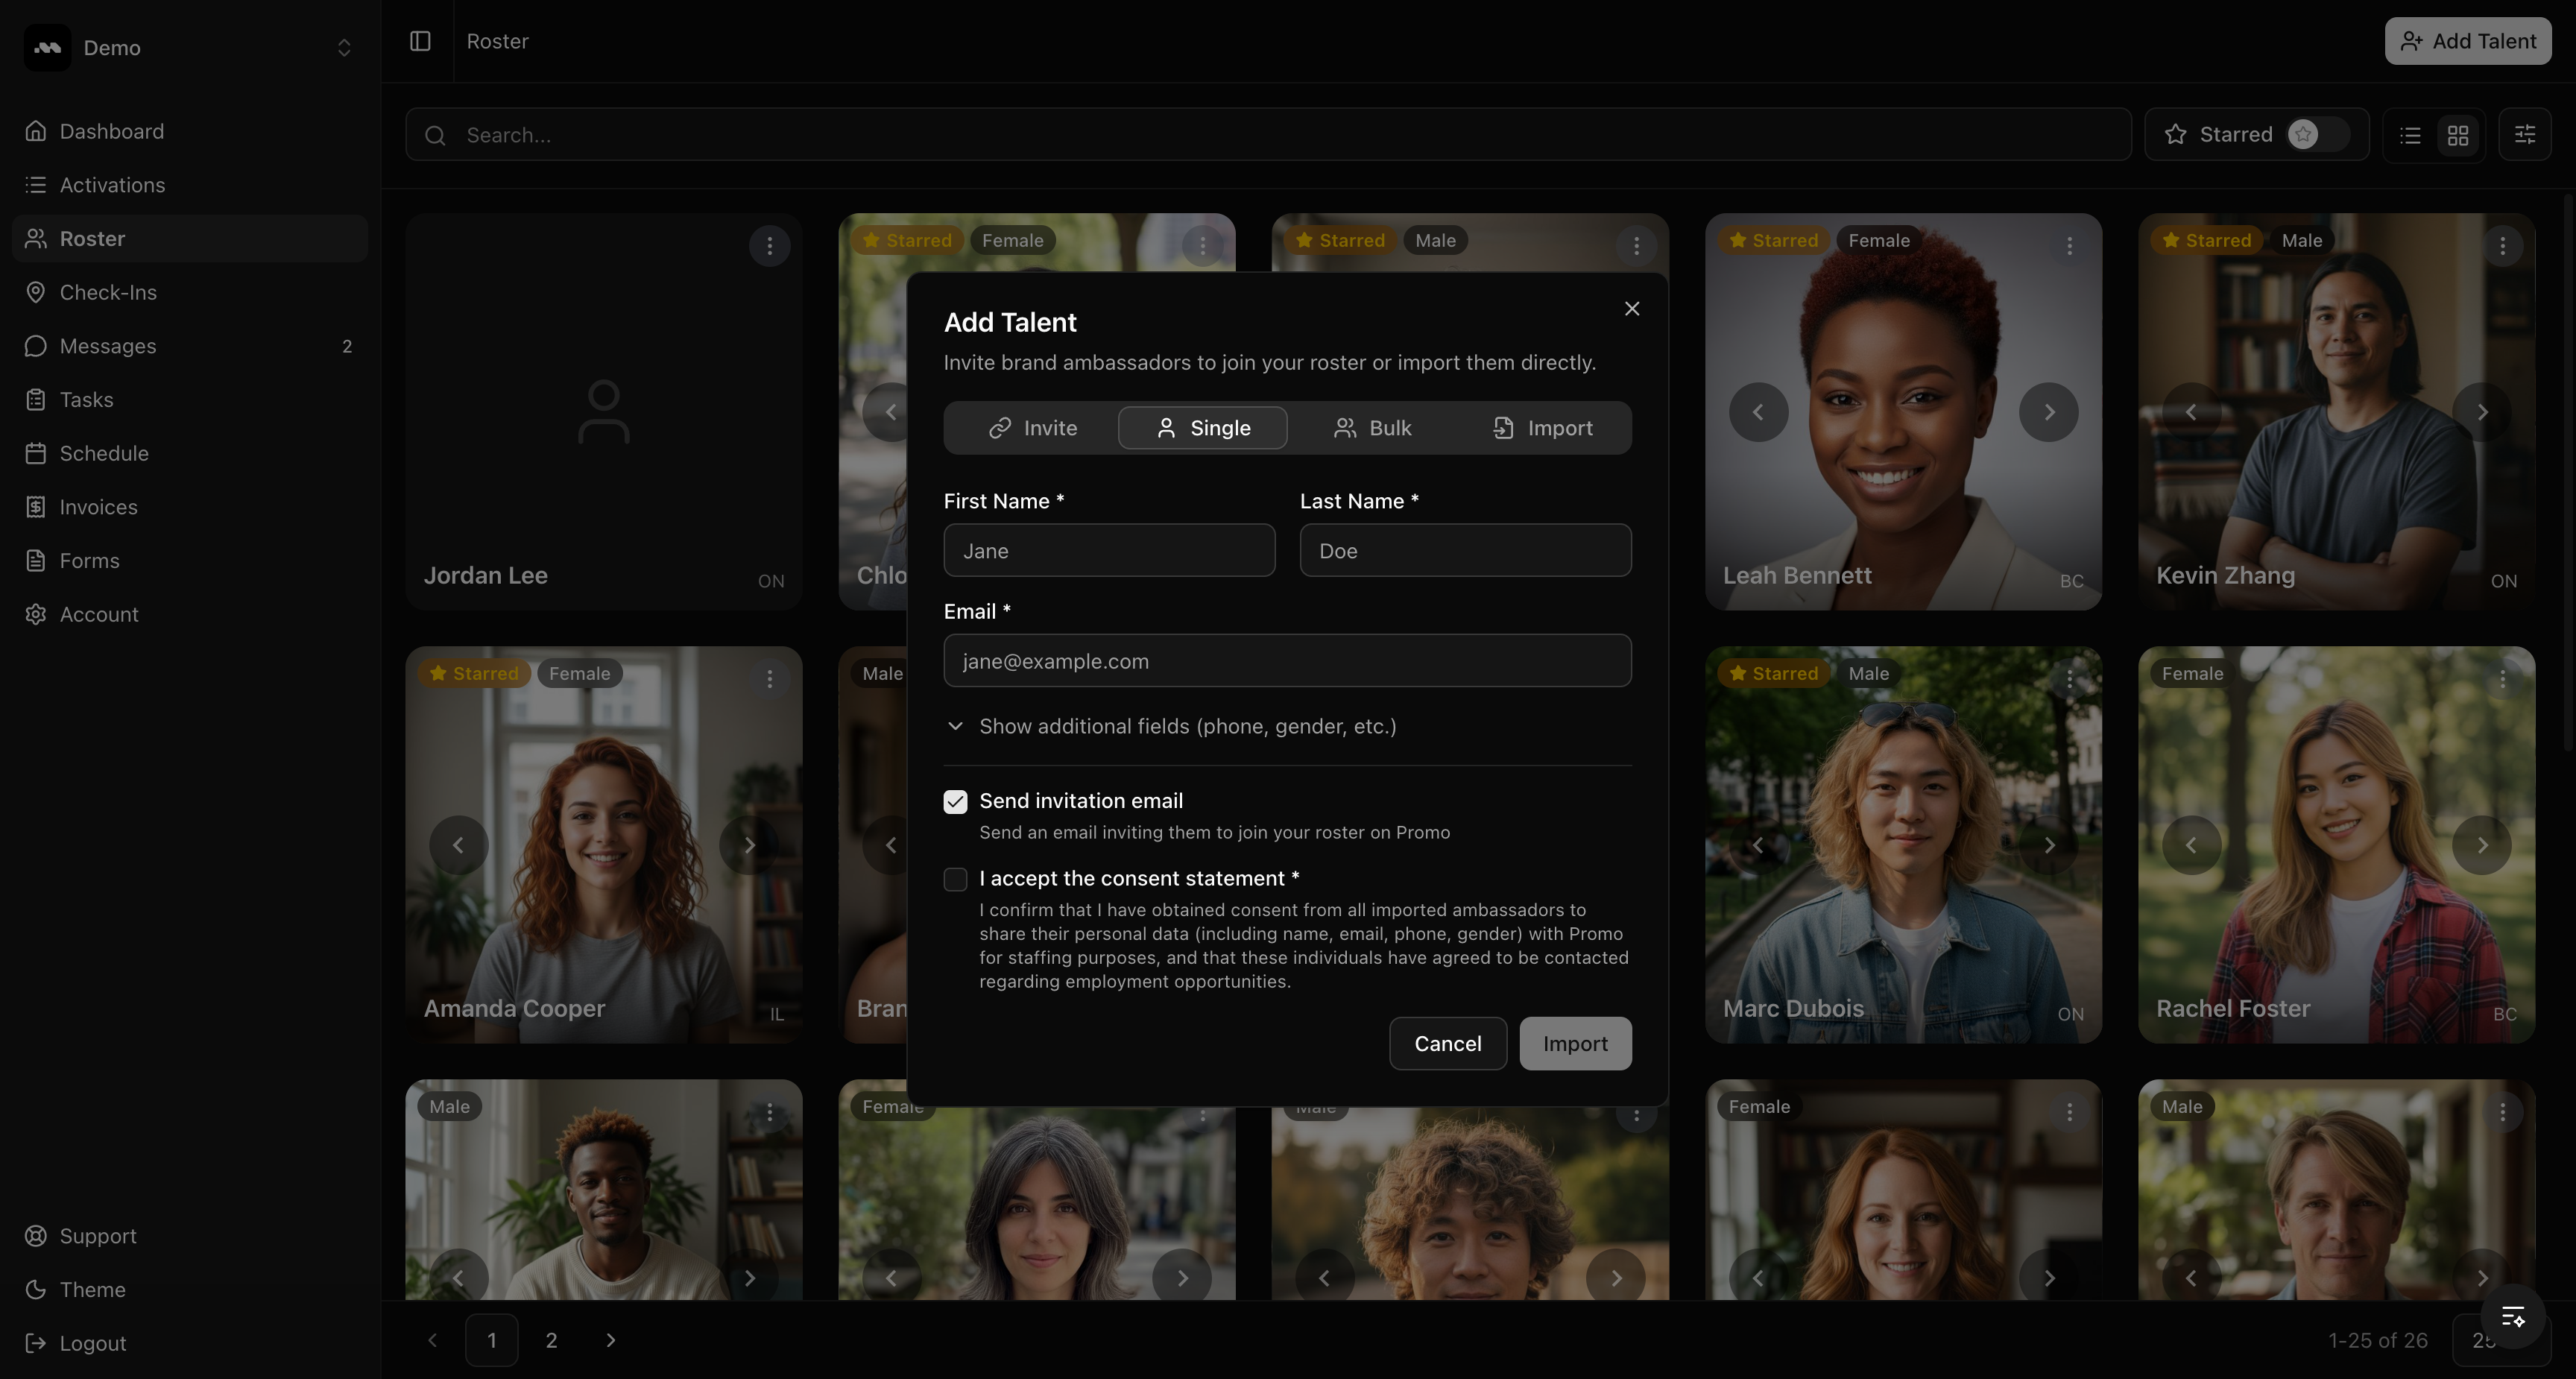Select the Invite tab

point(1032,428)
